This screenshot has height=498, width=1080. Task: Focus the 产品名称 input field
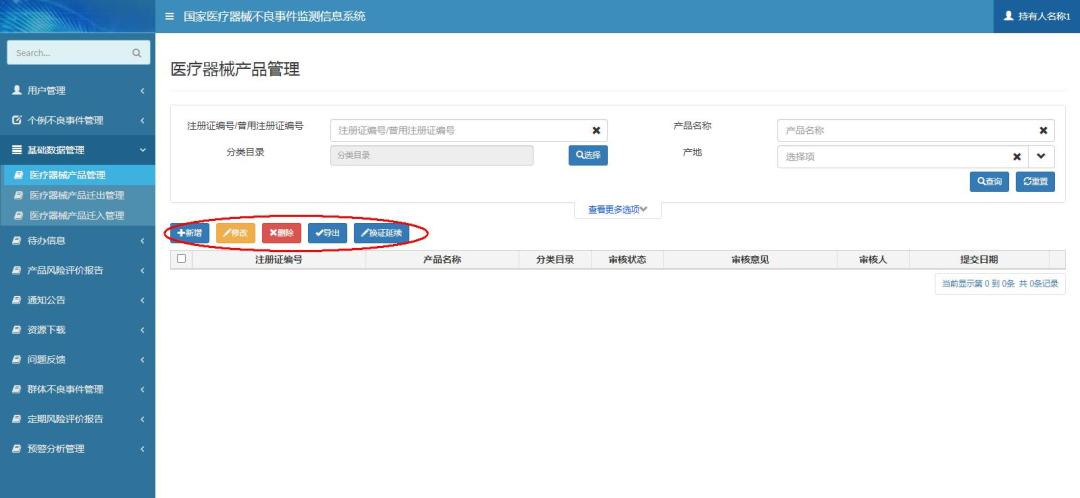point(915,130)
